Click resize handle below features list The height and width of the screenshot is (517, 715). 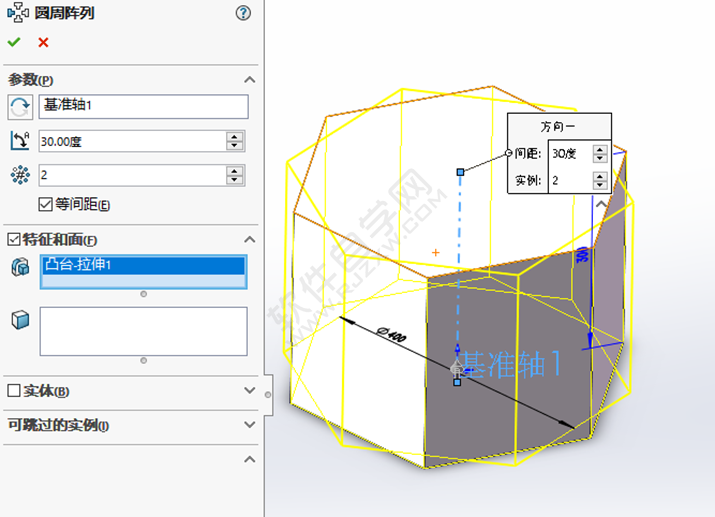[x=144, y=294]
